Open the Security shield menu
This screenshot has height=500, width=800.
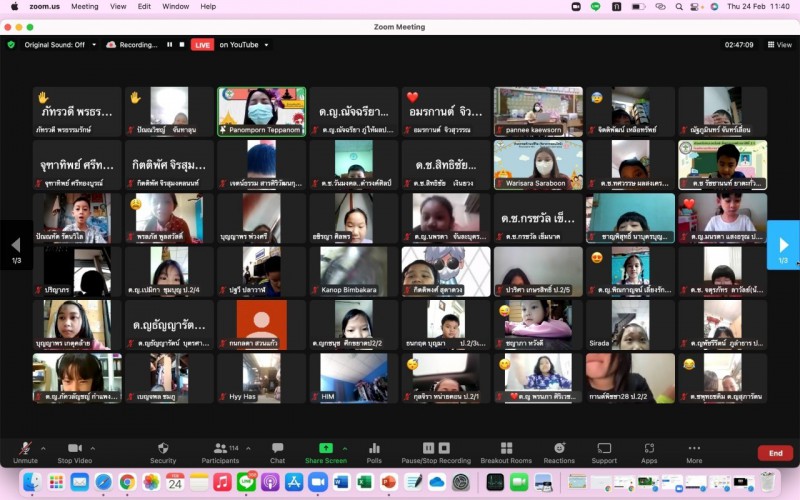(x=163, y=452)
